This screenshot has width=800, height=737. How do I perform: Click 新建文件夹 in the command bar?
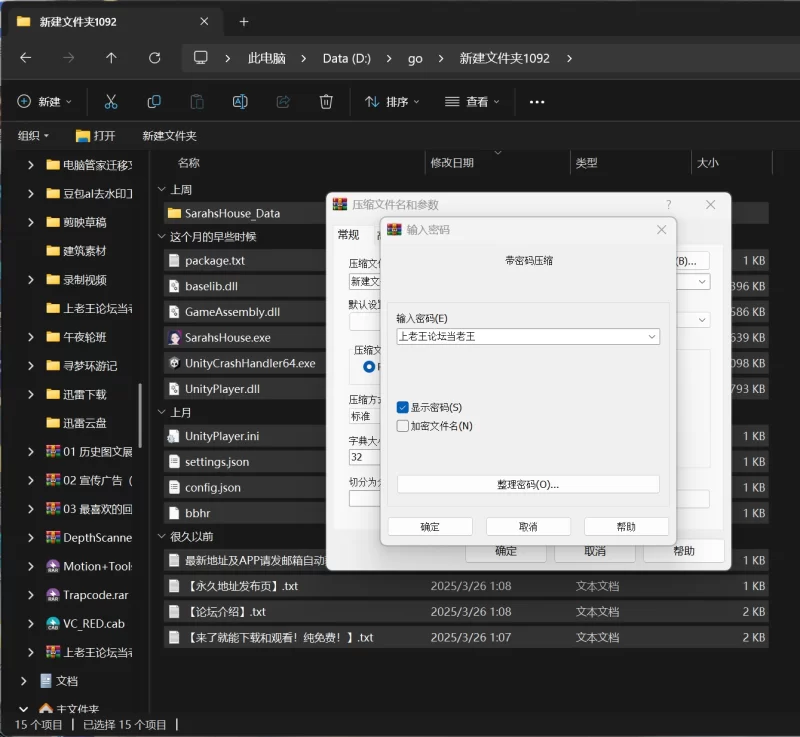coord(169,136)
